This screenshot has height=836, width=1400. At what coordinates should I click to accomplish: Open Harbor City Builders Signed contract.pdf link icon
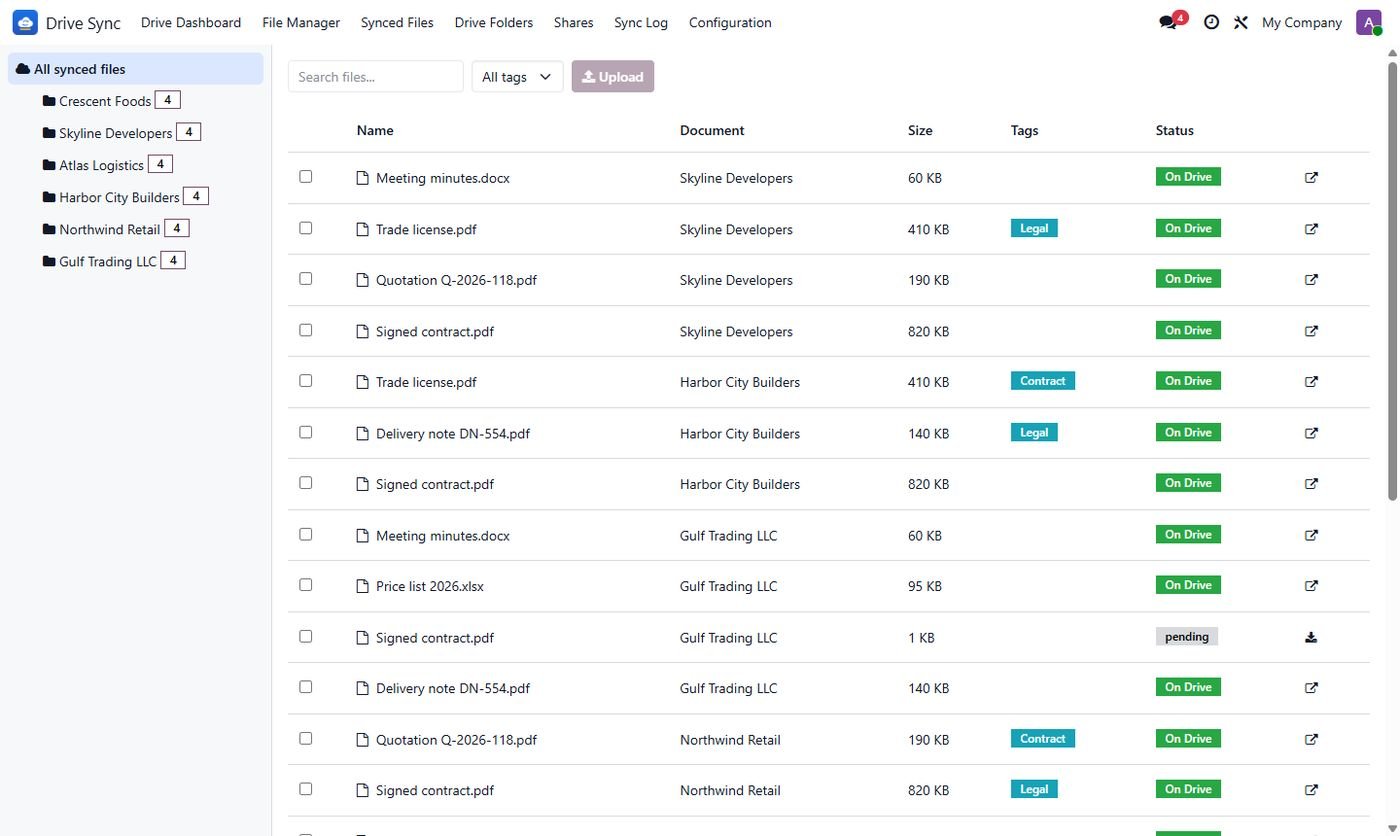[x=1311, y=484]
